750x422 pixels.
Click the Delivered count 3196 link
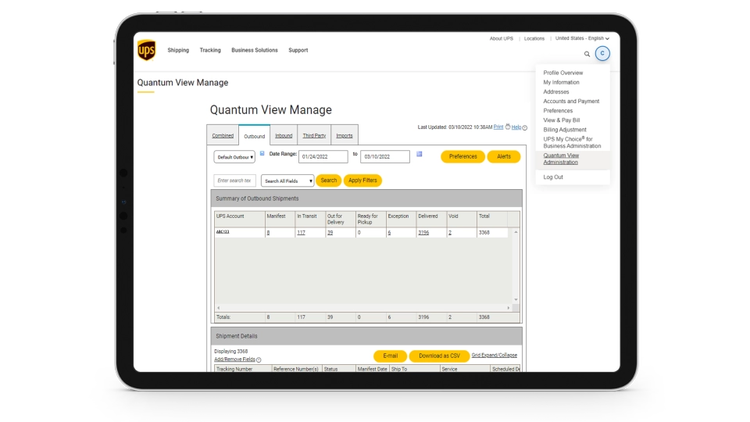point(423,233)
